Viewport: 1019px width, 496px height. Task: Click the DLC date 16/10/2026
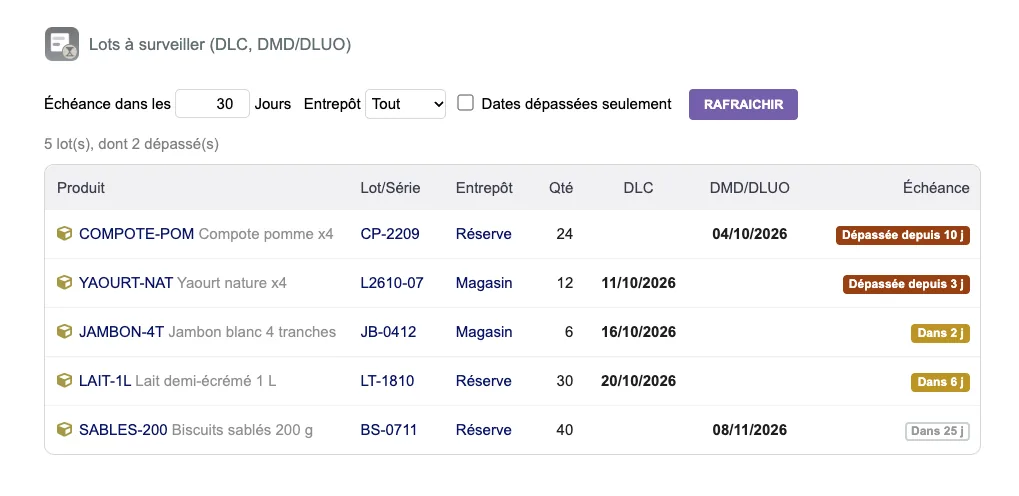(x=639, y=332)
